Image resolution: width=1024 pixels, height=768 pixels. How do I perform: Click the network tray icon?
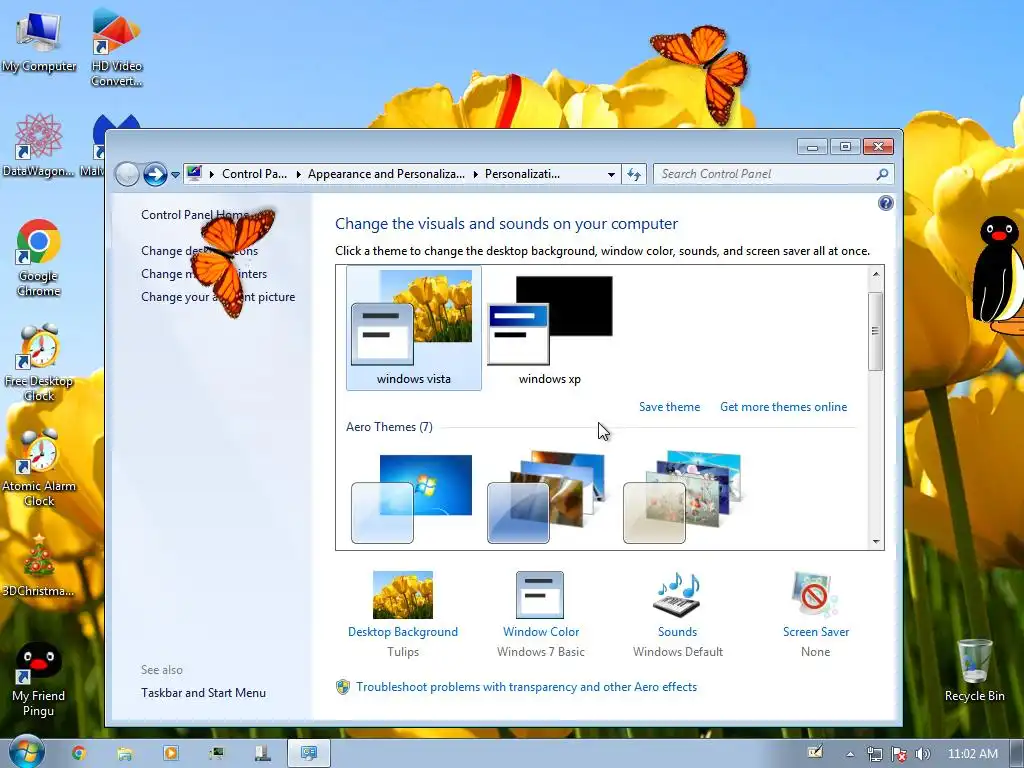click(x=874, y=754)
